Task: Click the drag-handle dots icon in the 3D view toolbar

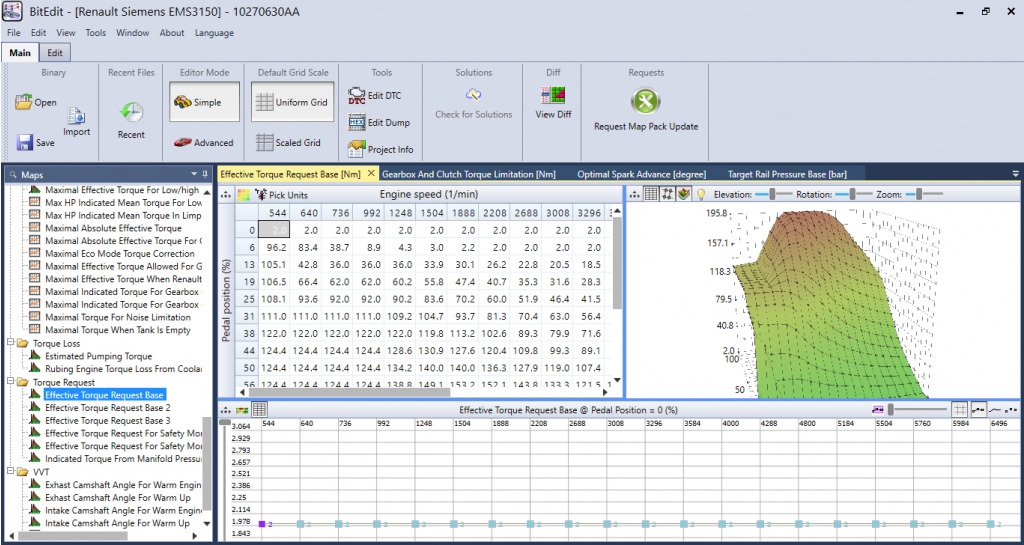Action: 634,195
